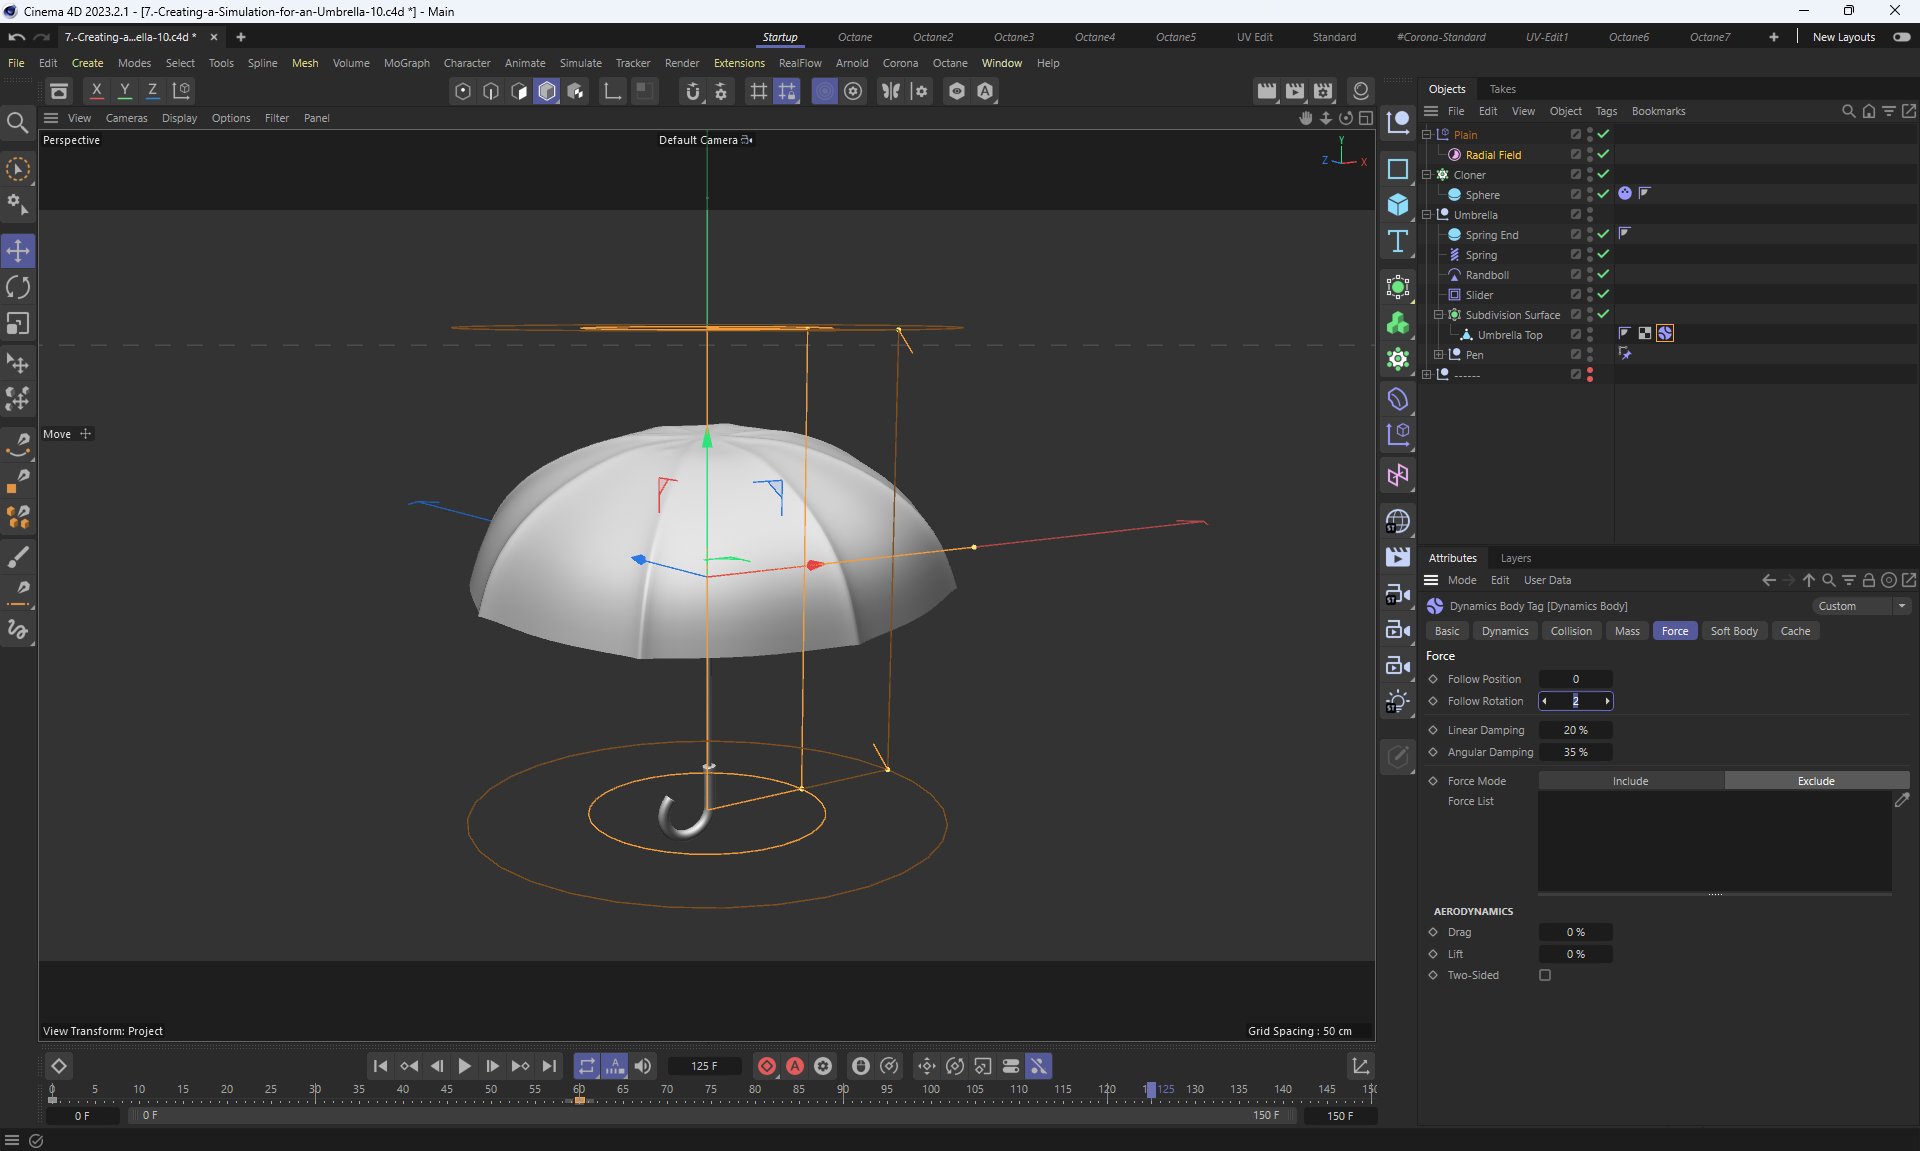Set Force Mode to Include
Image resolution: width=1920 pixels, height=1151 pixels.
[x=1630, y=781]
